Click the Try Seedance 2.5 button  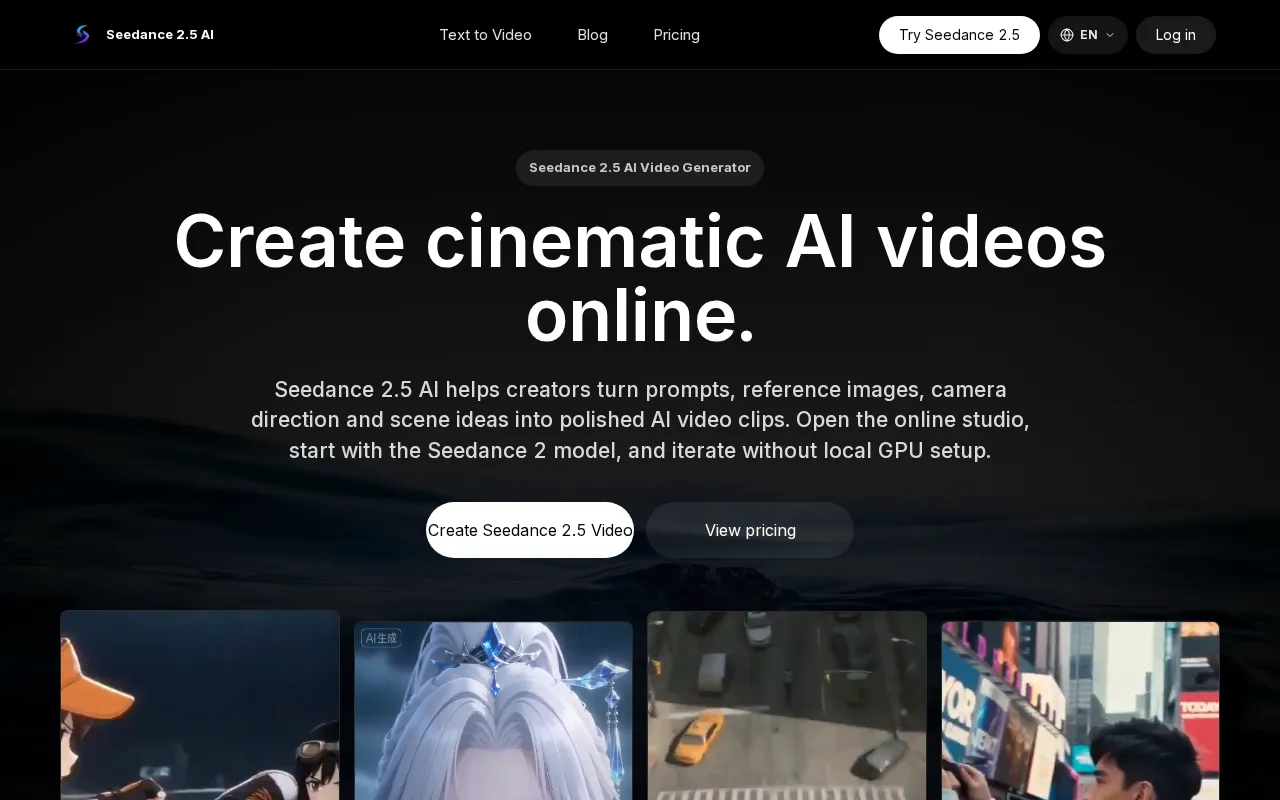pos(959,35)
